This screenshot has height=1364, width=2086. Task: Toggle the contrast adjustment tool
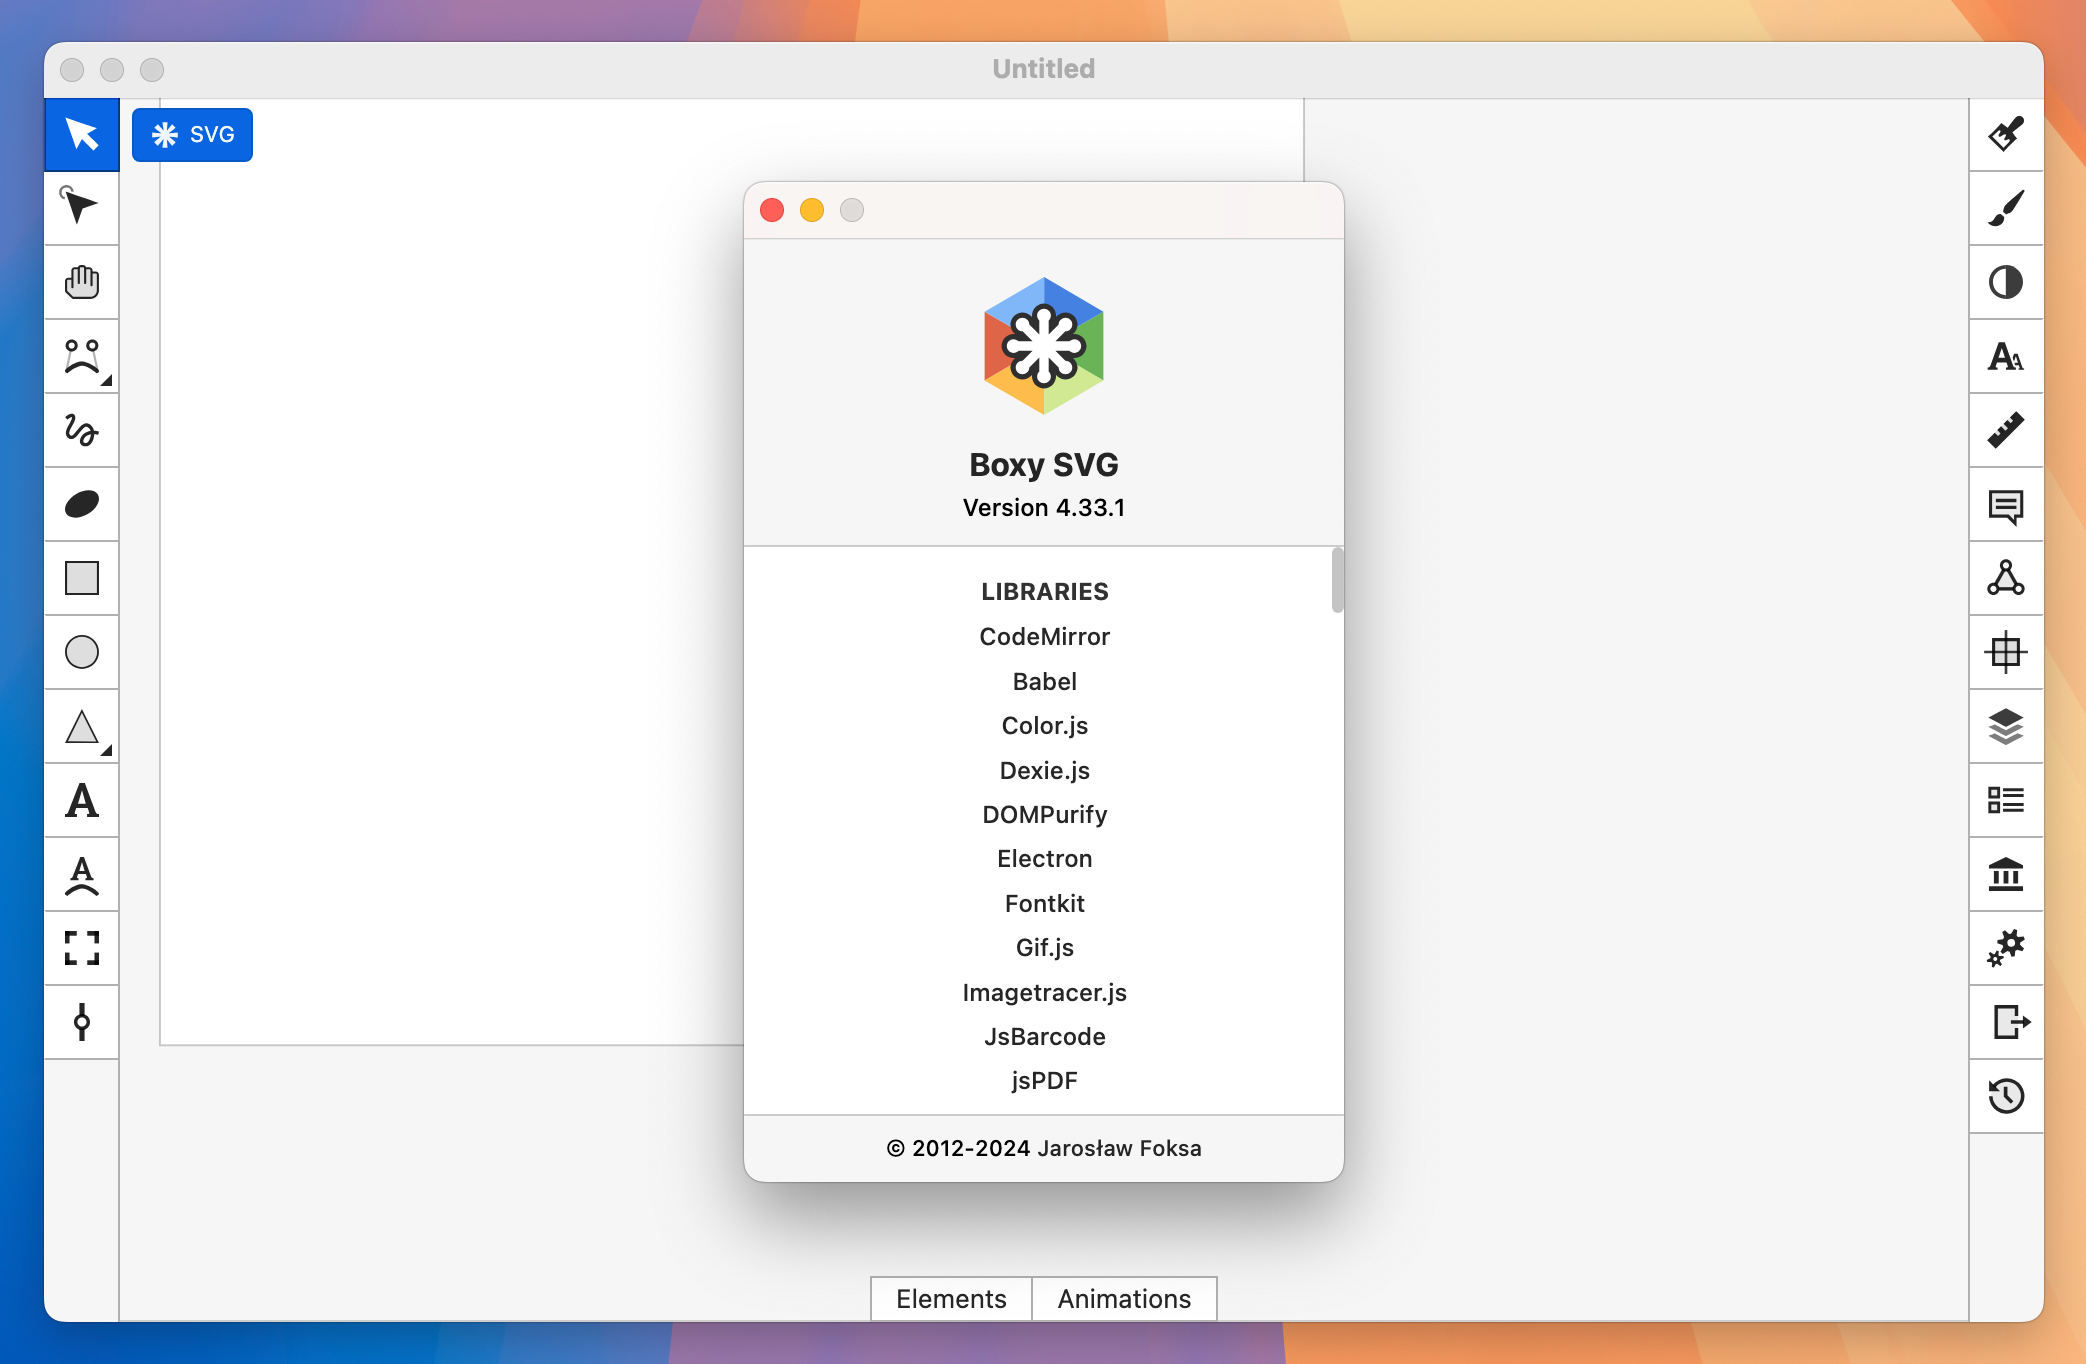2005,282
